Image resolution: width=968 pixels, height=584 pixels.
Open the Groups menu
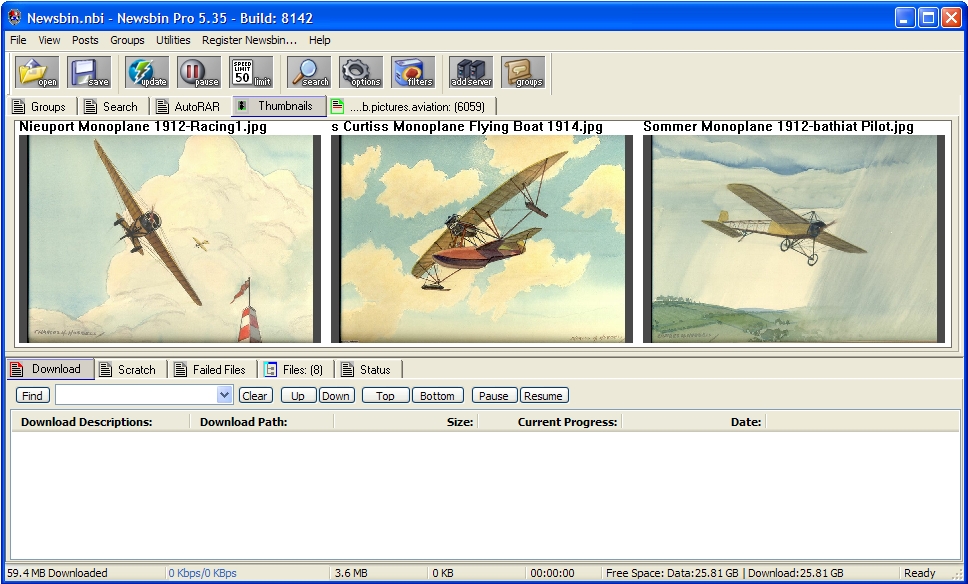pyautogui.click(x=127, y=40)
